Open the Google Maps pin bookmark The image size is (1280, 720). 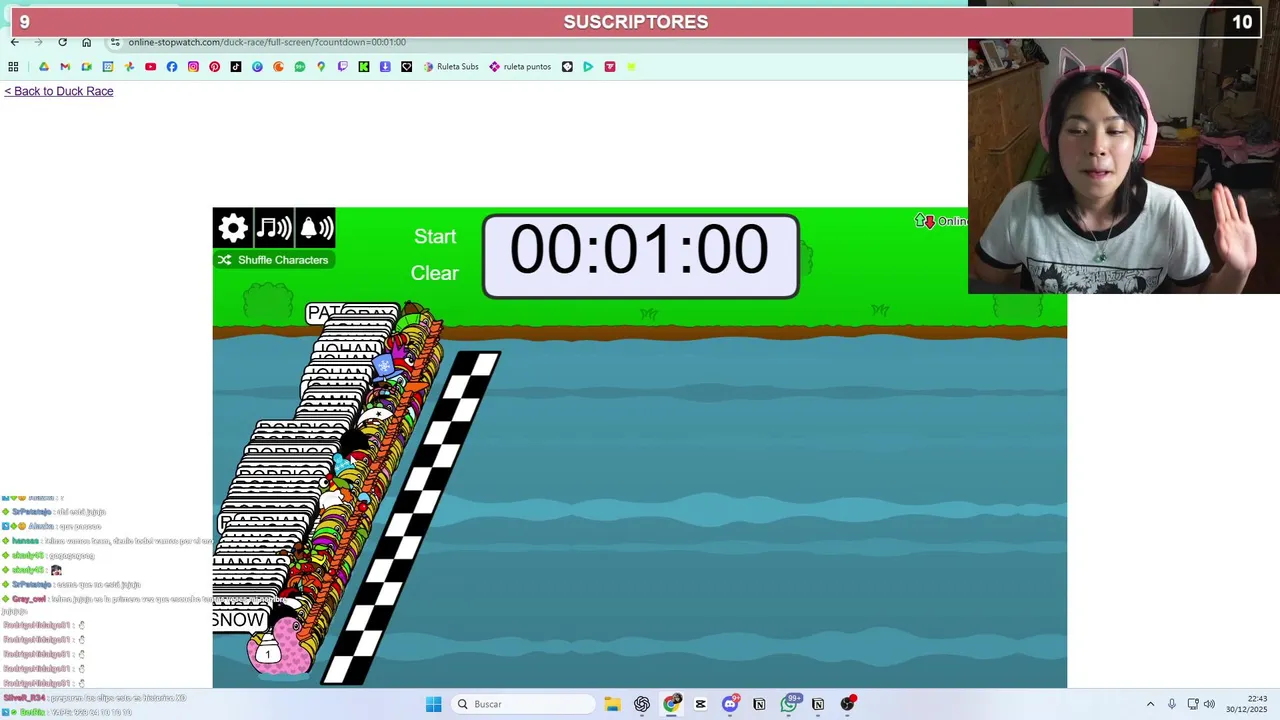pyautogui.click(x=321, y=67)
